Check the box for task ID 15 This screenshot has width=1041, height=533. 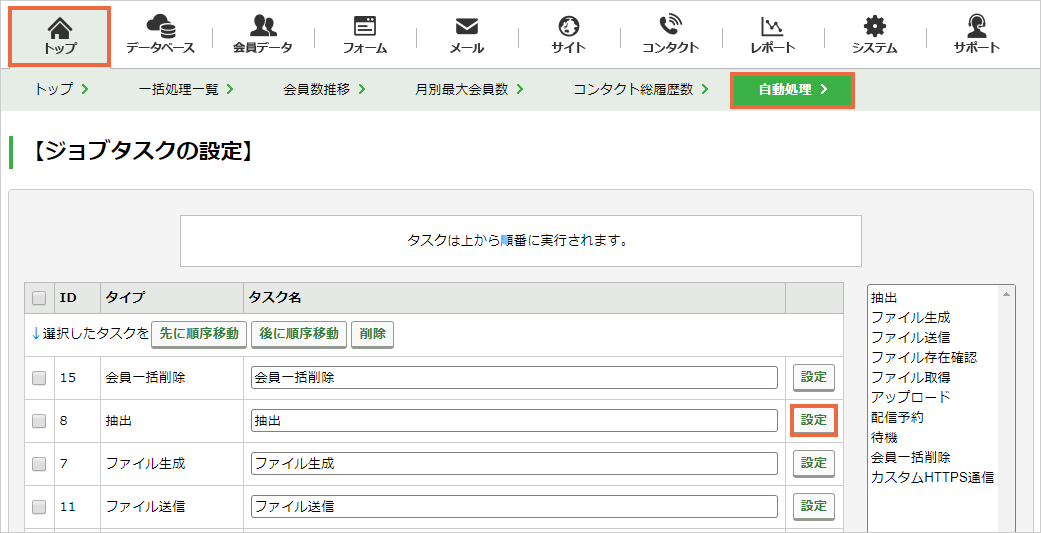[x=39, y=378]
